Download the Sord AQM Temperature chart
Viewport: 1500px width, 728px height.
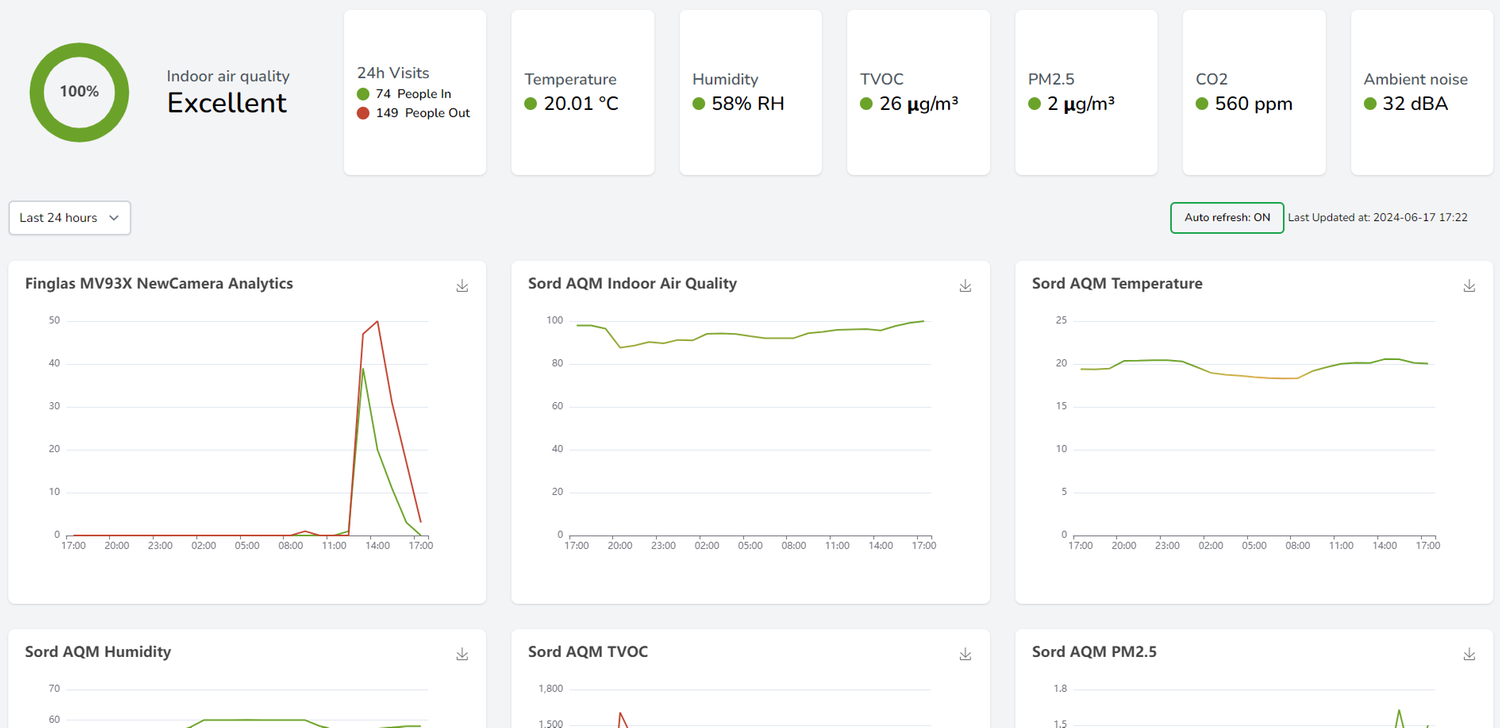pos(1469,285)
